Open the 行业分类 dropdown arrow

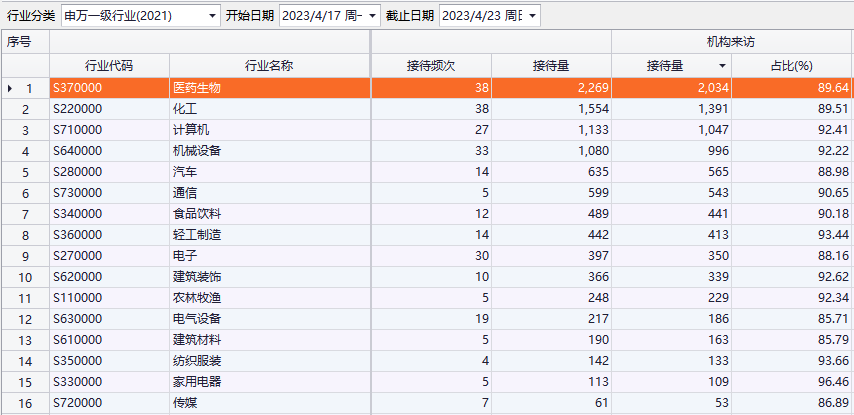point(213,16)
